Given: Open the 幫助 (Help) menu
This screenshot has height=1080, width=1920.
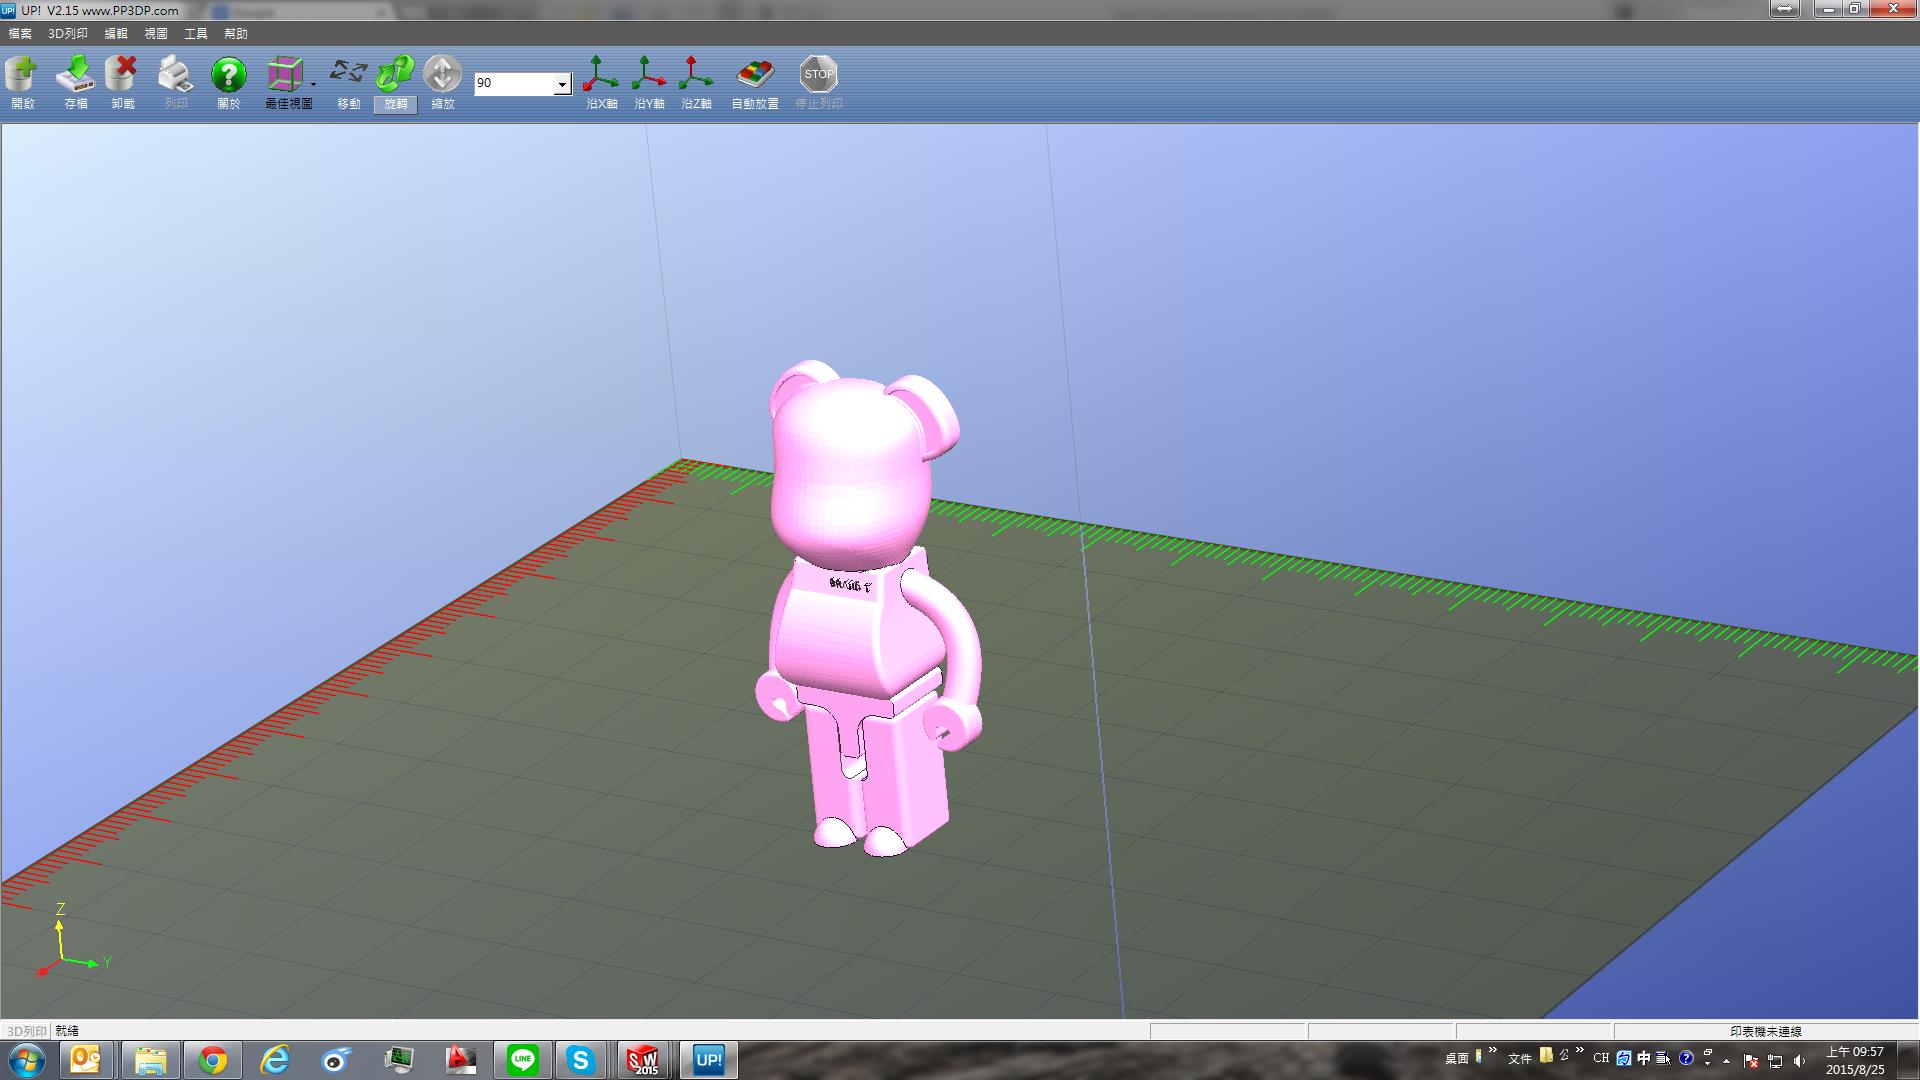Looking at the screenshot, I should [236, 34].
